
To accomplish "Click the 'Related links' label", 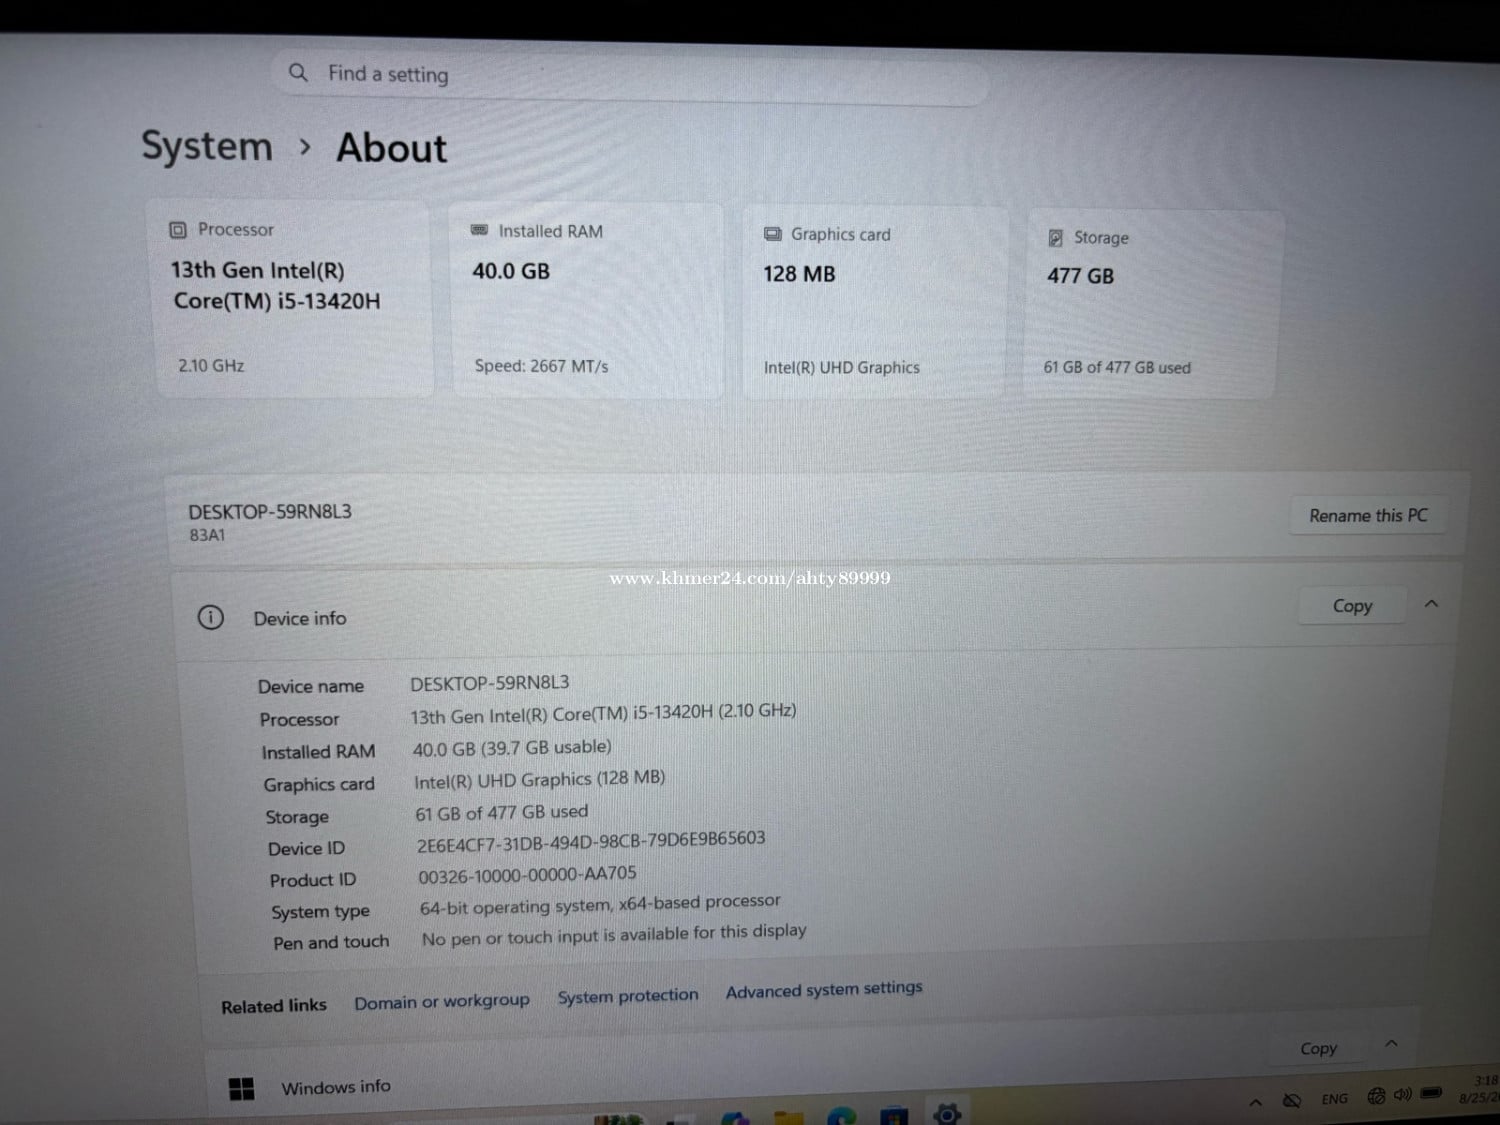I will 274,1006.
